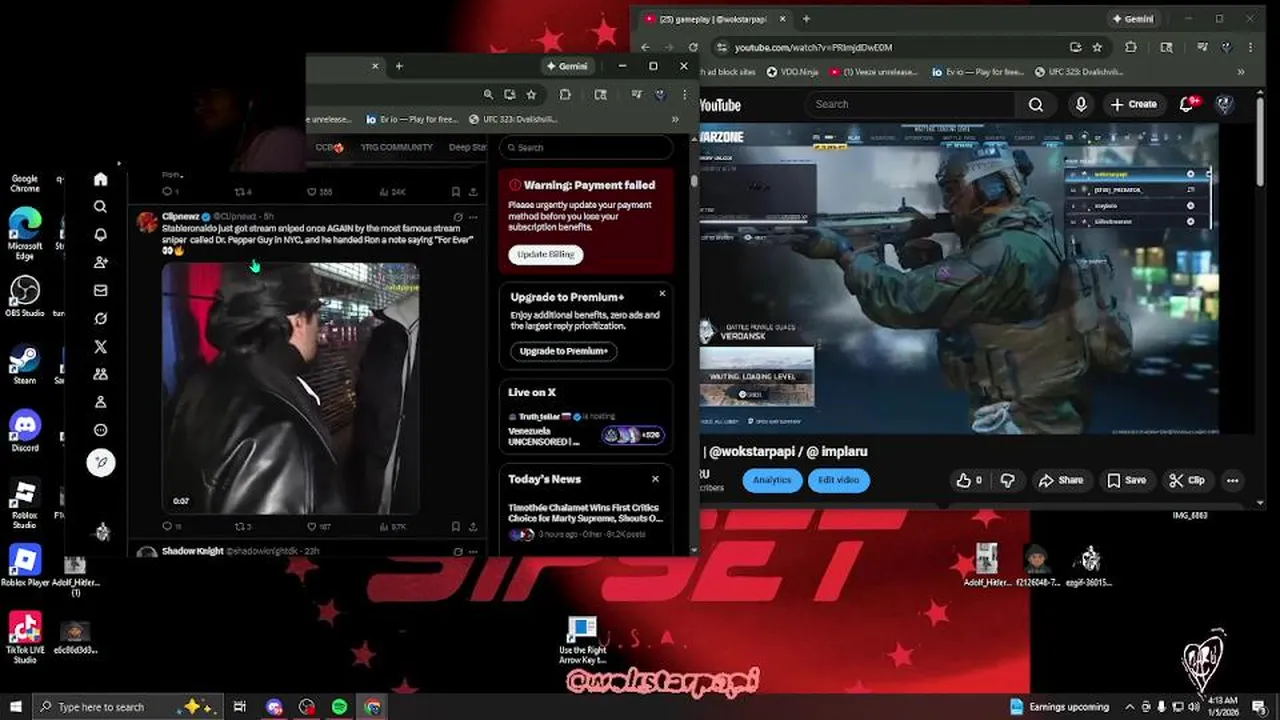Dislike the YouTube video
The height and width of the screenshot is (720, 1280).
1007,480
